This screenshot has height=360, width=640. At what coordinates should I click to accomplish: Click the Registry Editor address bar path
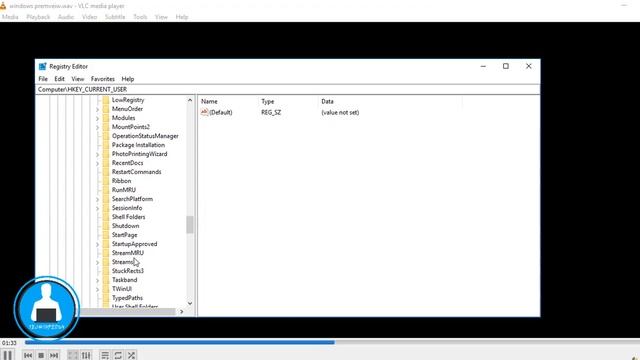coord(288,89)
